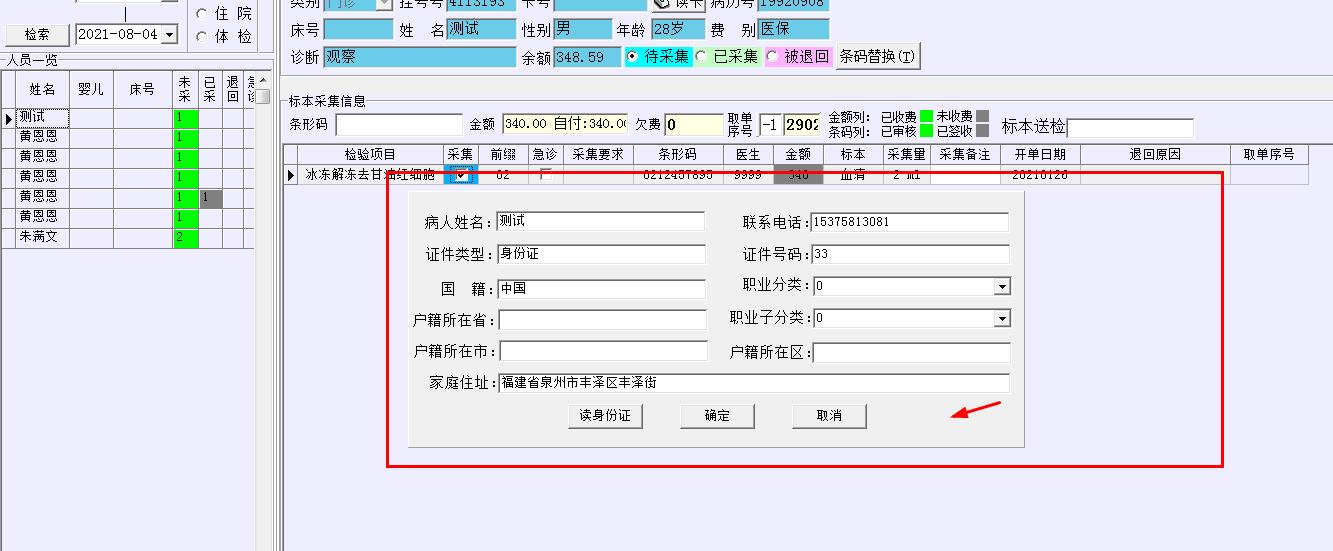Click the 检索 search button

(37, 35)
